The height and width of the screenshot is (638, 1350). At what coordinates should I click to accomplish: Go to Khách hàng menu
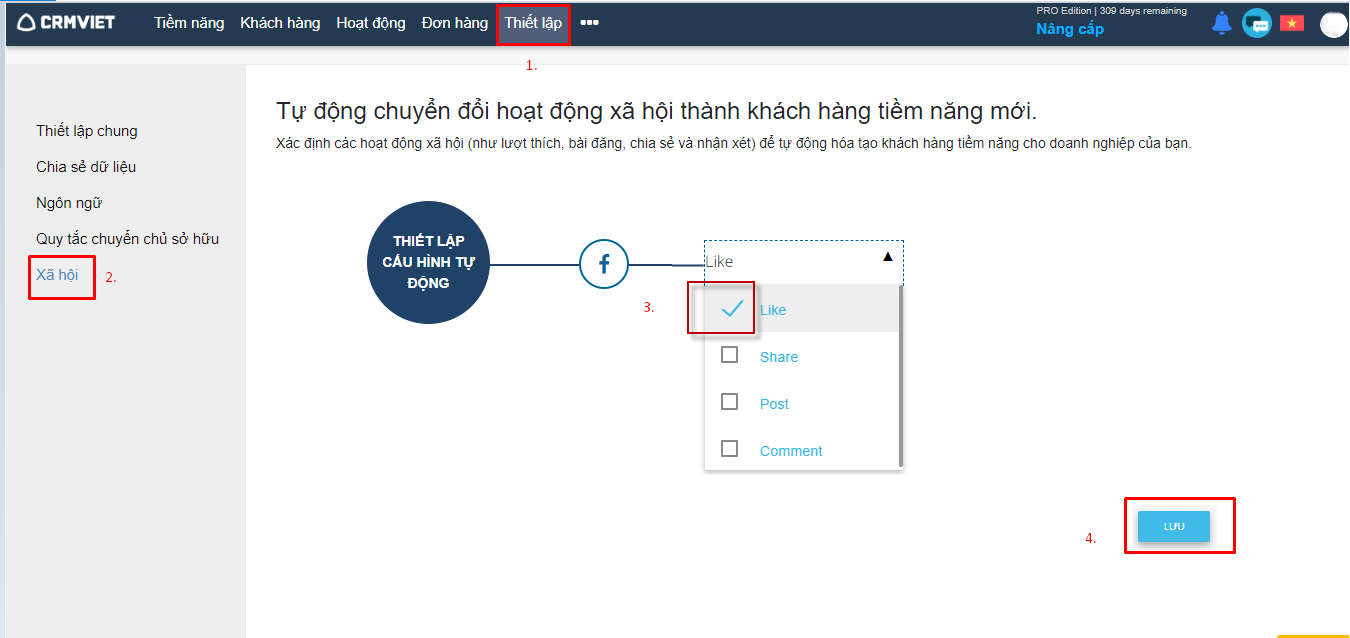(280, 22)
